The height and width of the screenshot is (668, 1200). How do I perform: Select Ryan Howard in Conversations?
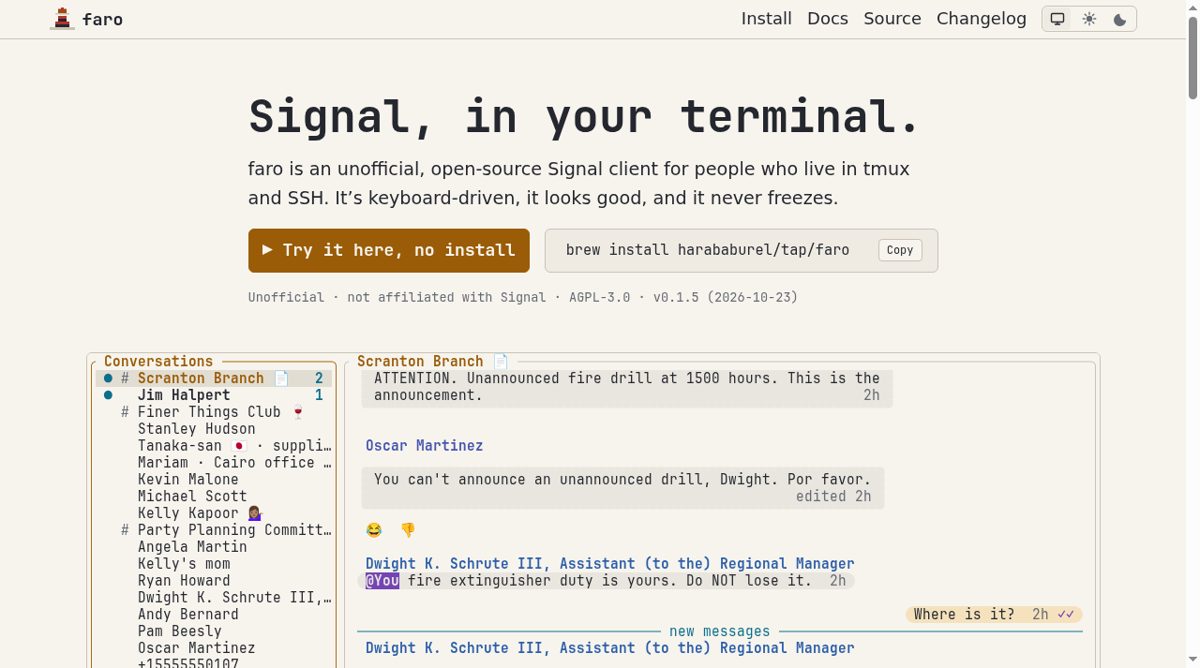tap(216, 581)
